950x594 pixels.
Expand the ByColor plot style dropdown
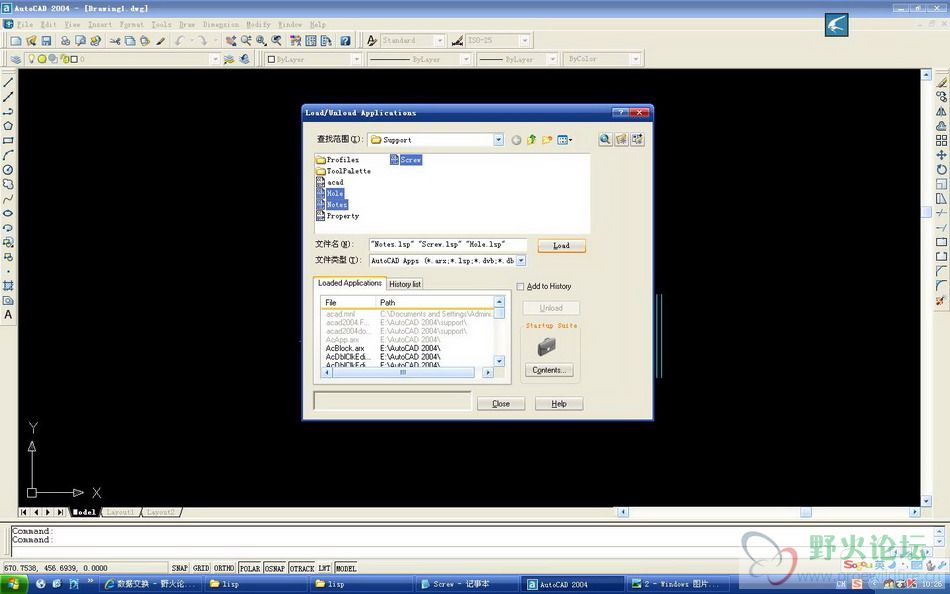pos(636,59)
